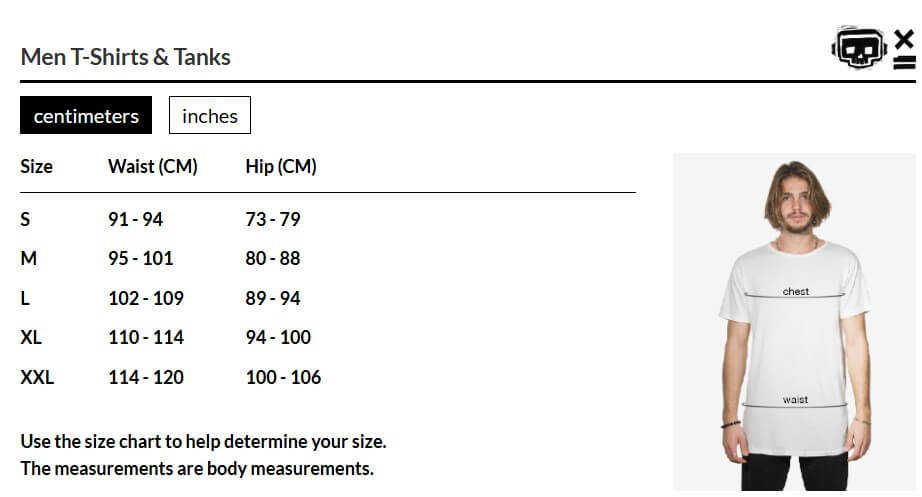This screenshot has height=497, width=922.
Task: Select the S size row label
Action: click(25, 219)
